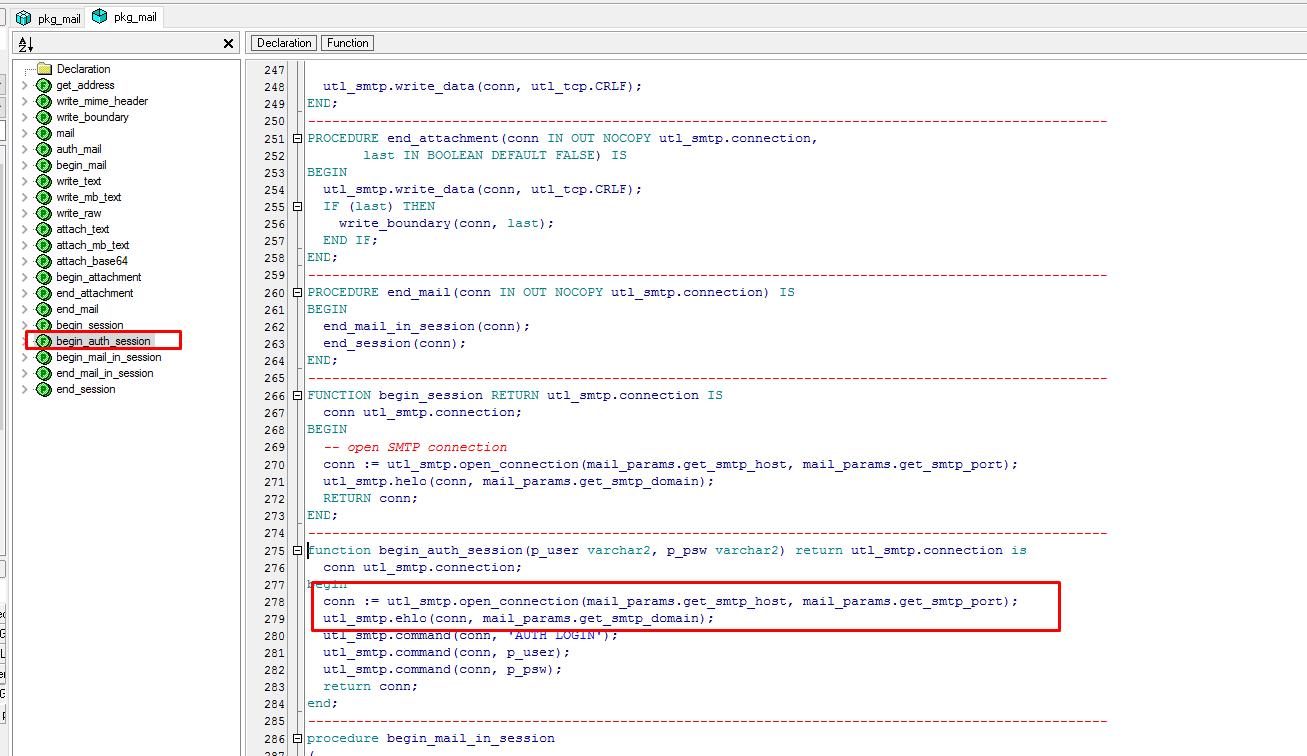Click the green icon beside get_address
The height and width of the screenshot is (756, 1307).
[44, 85]
